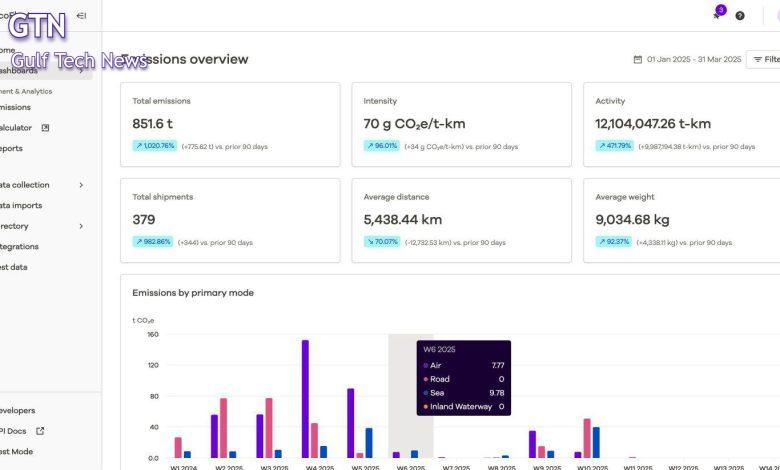Click the external link icon next to Calculator
The height and width of the screenshot is (470, 780).
[x=45, y=128]
